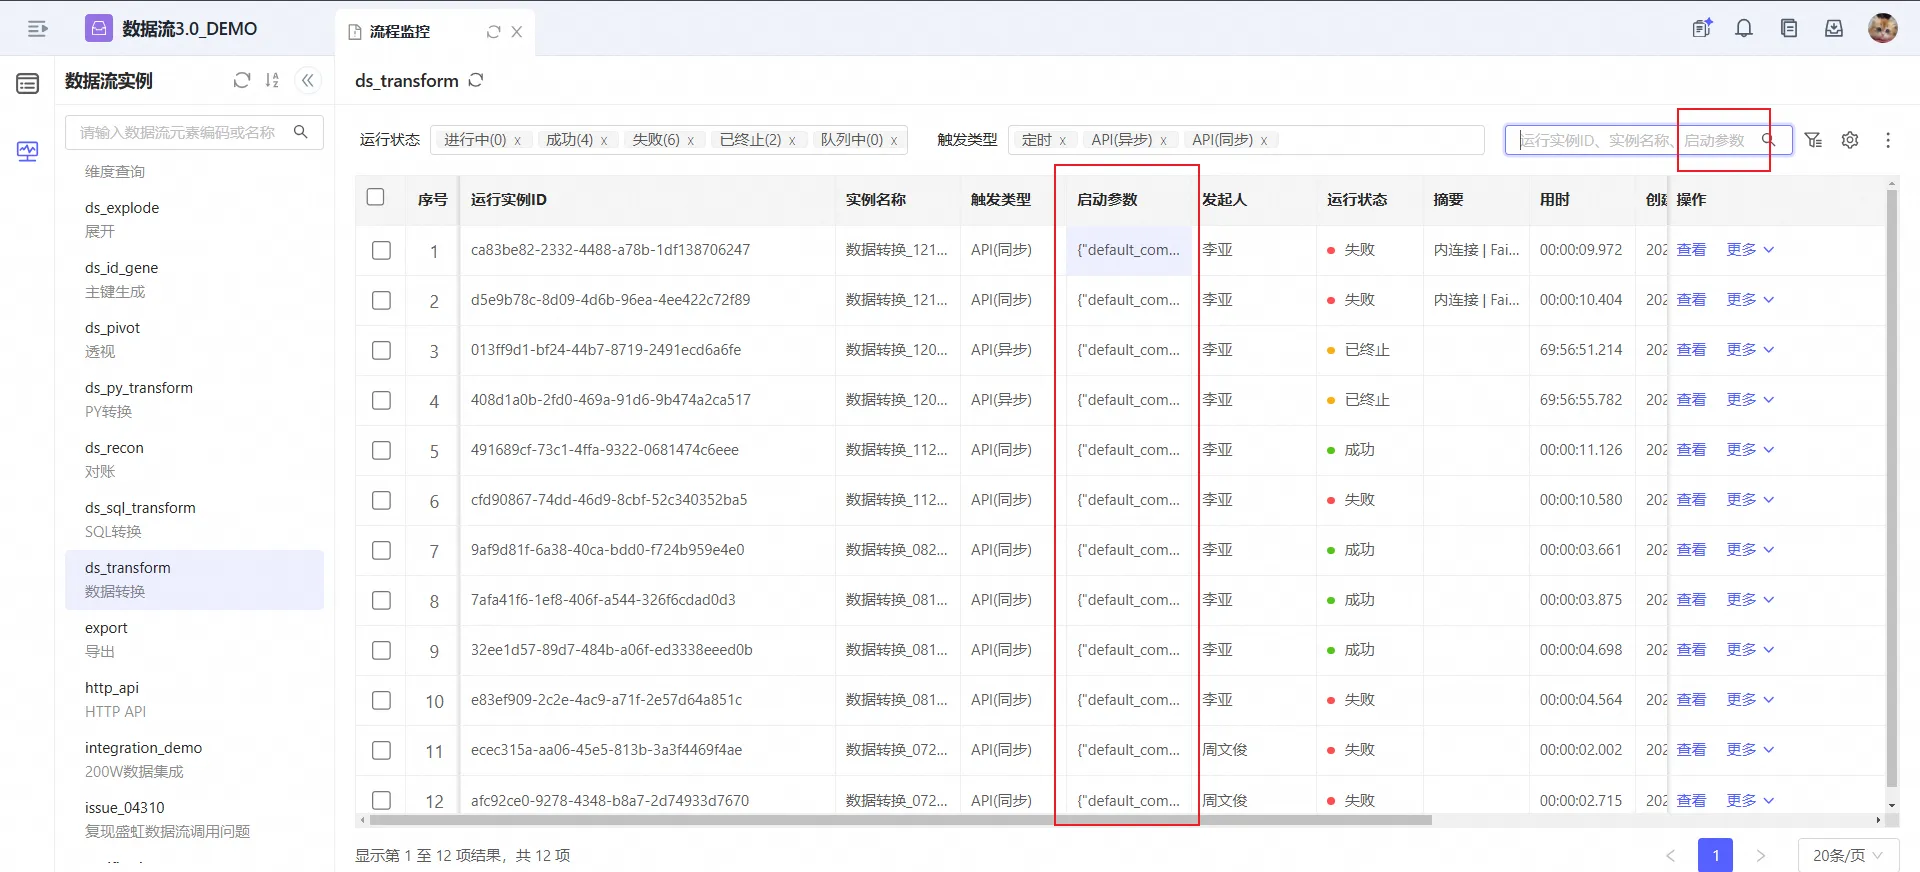
Task: Open table column settings gear
Action: [x=1850, y=140]
